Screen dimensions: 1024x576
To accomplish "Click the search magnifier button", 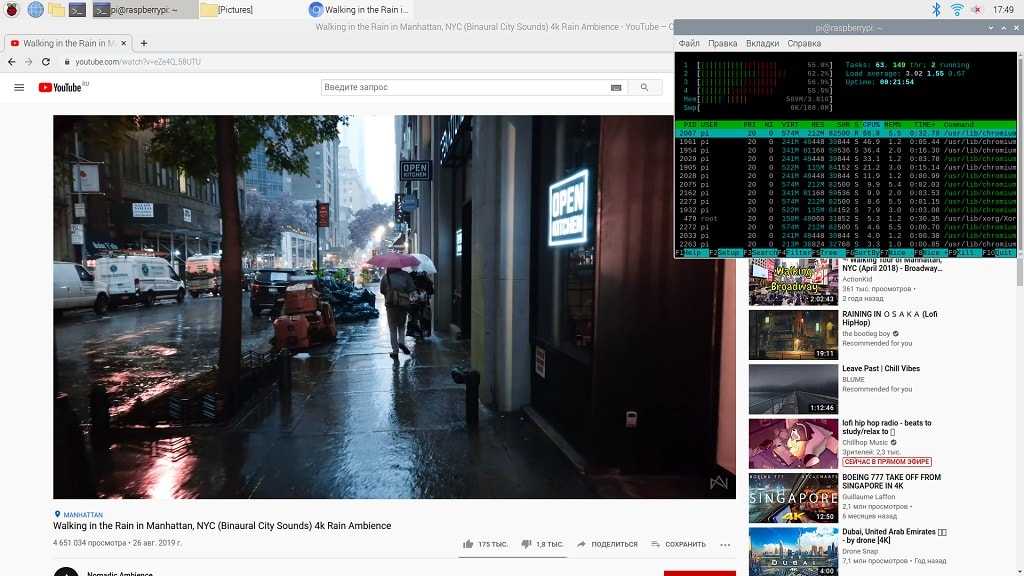I will (645, 87).
